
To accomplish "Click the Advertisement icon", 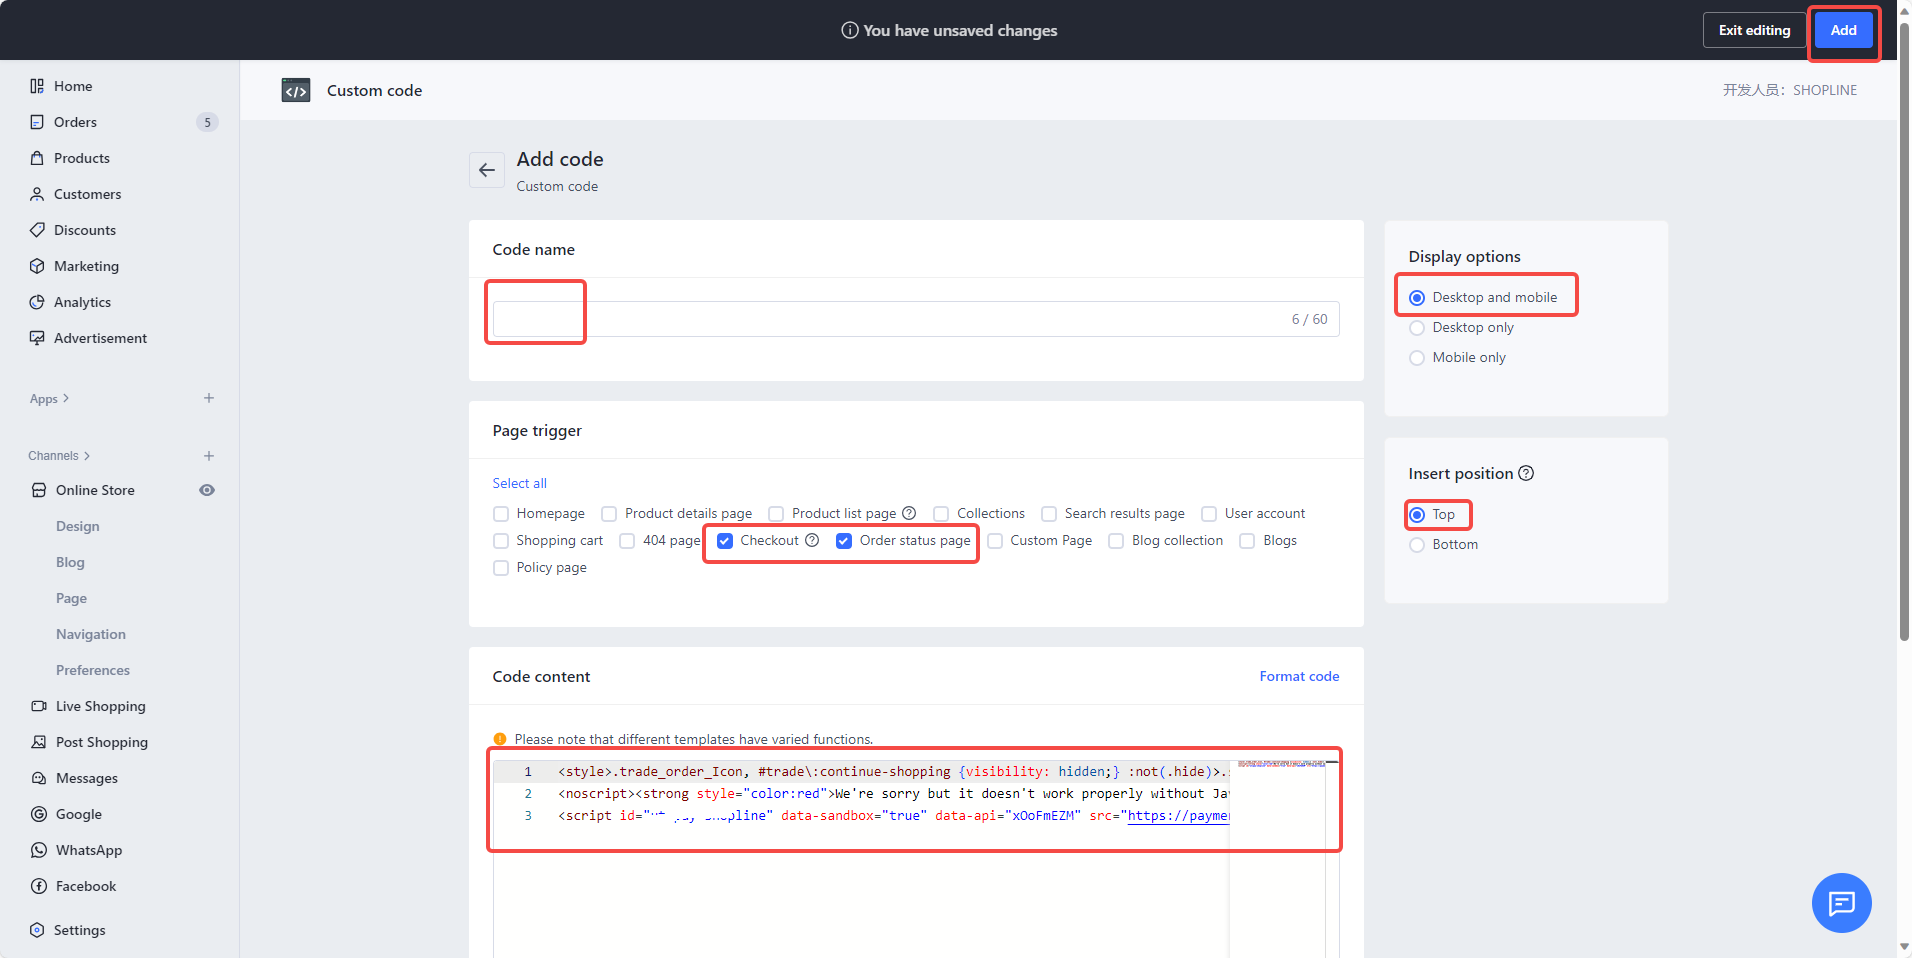I will [x=37, y=338].
